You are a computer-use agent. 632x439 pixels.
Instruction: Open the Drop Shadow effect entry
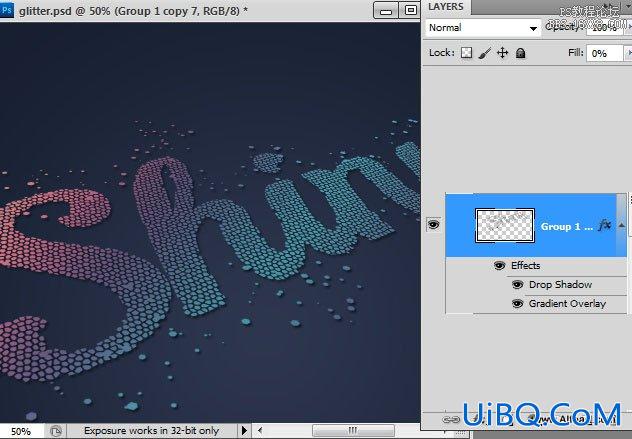[560, 285]
